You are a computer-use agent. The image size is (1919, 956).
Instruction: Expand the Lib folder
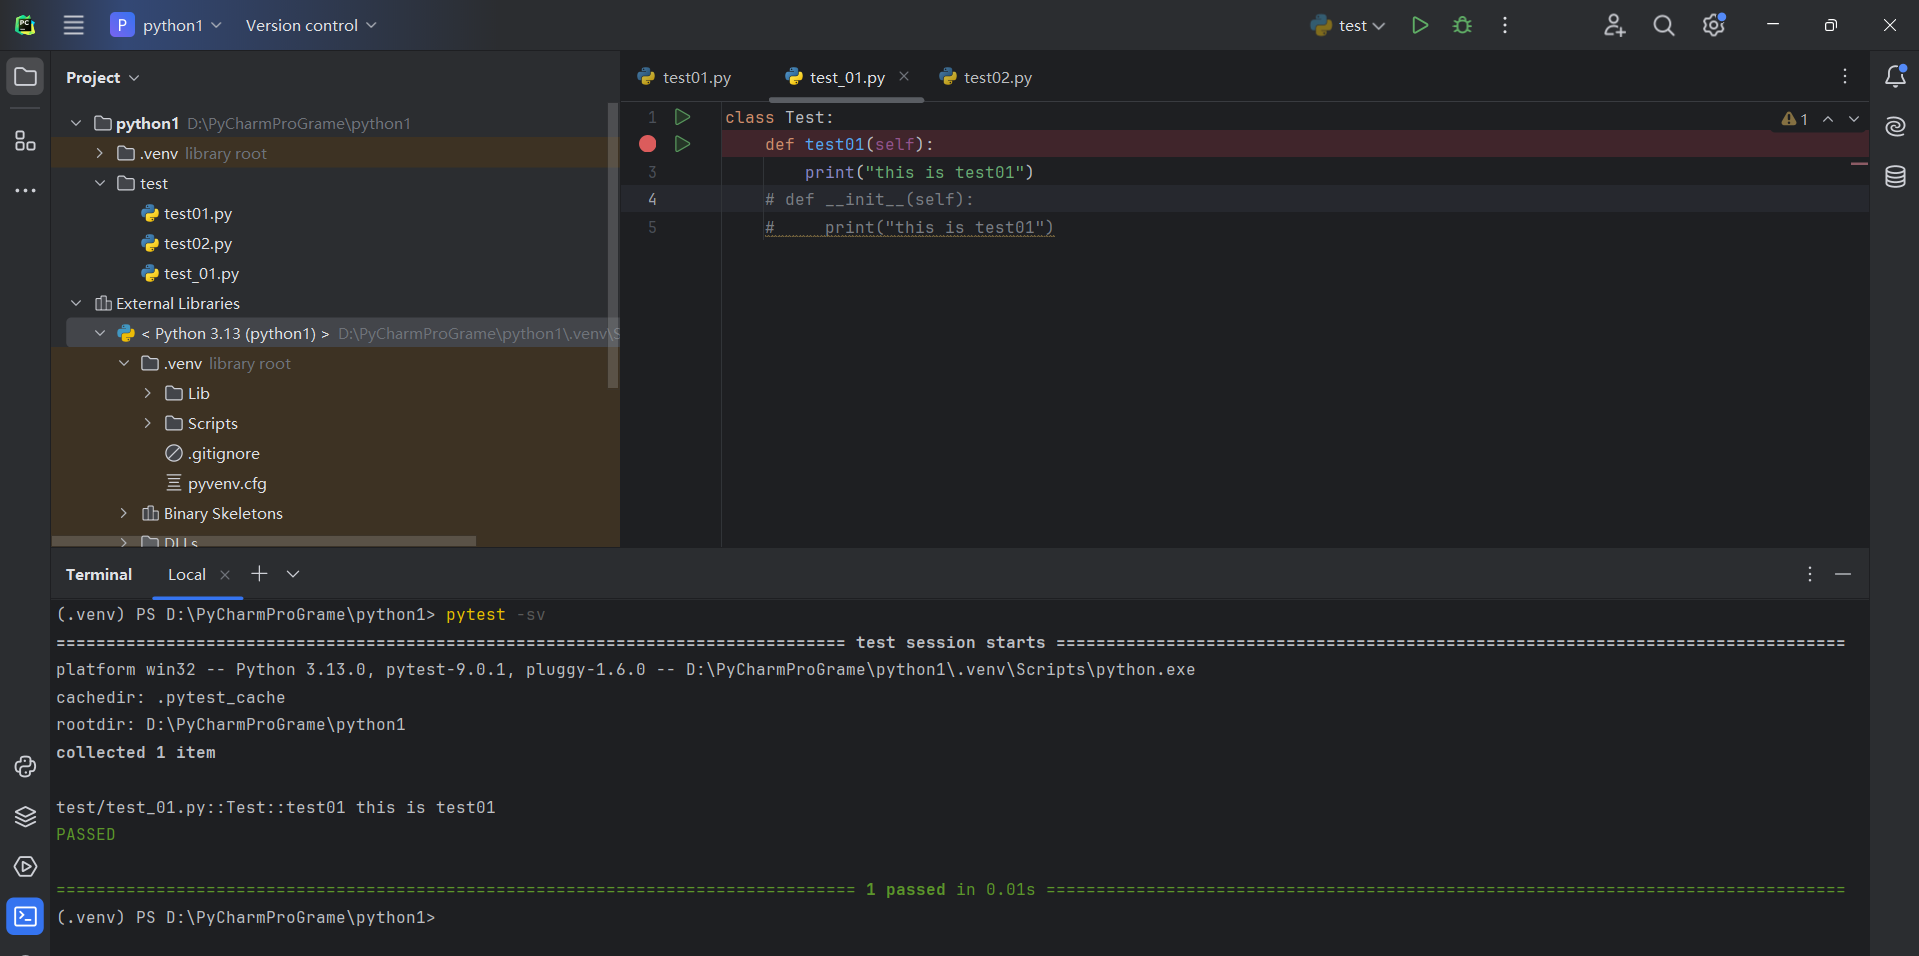(x=148, y=393)
